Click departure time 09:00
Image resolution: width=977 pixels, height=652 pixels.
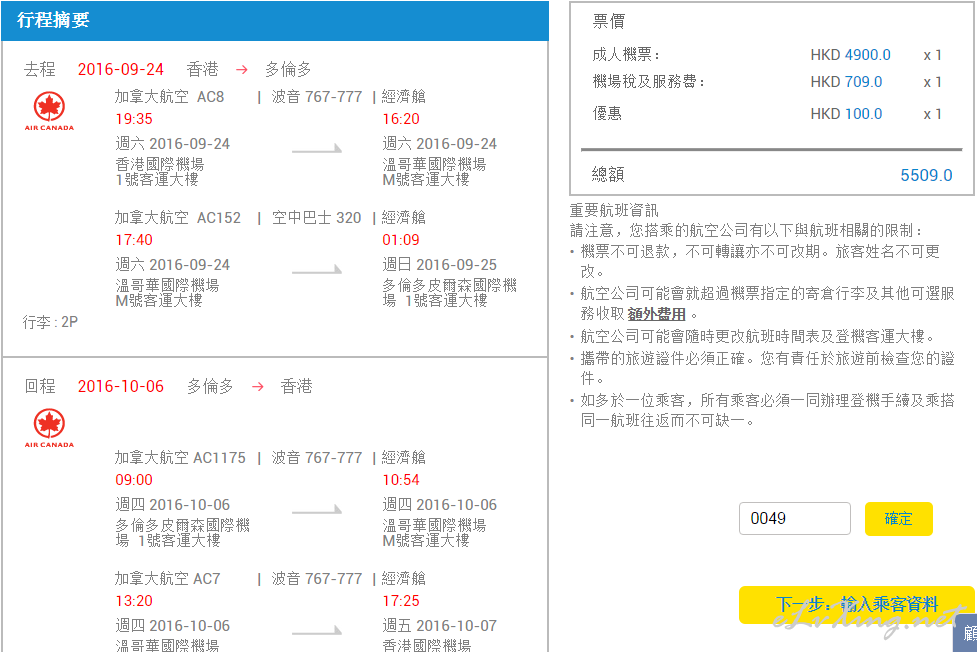tap(134, 480)
